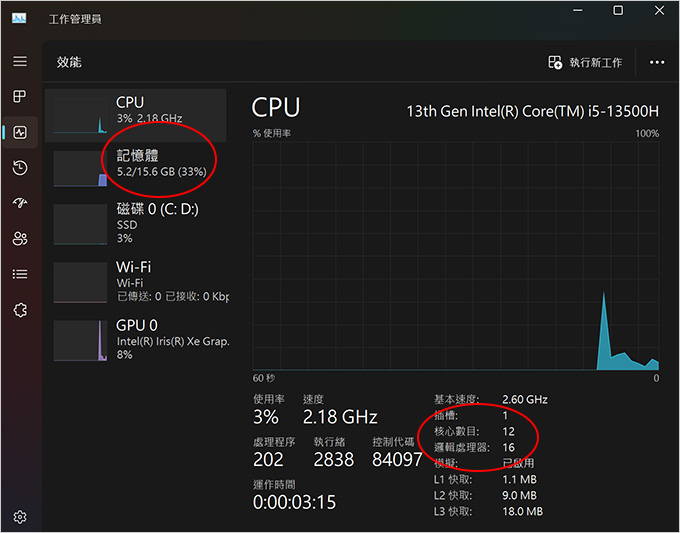Click the L2 快取 value 9.0 MB
This screenshot has height=533, width=680.
click(x=520, y=495)
